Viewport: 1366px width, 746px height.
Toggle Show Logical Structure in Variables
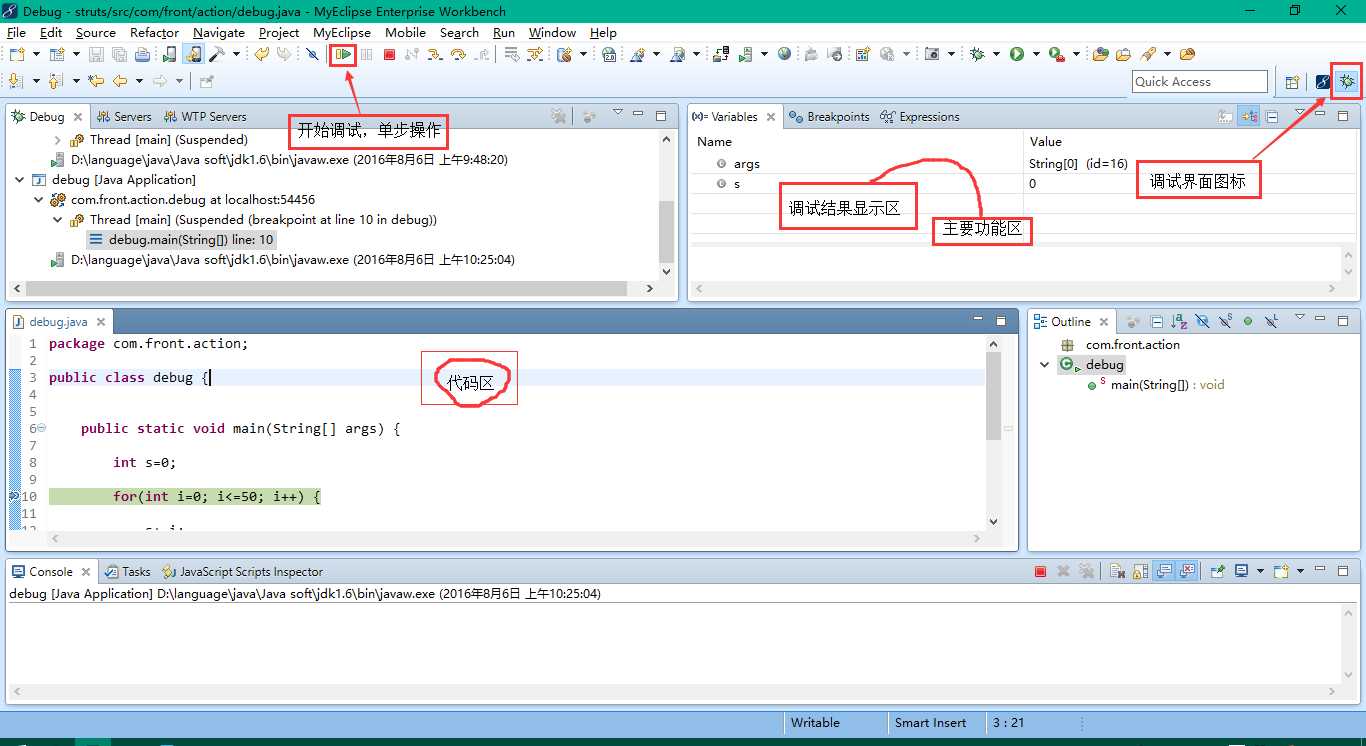[1249, 116]
